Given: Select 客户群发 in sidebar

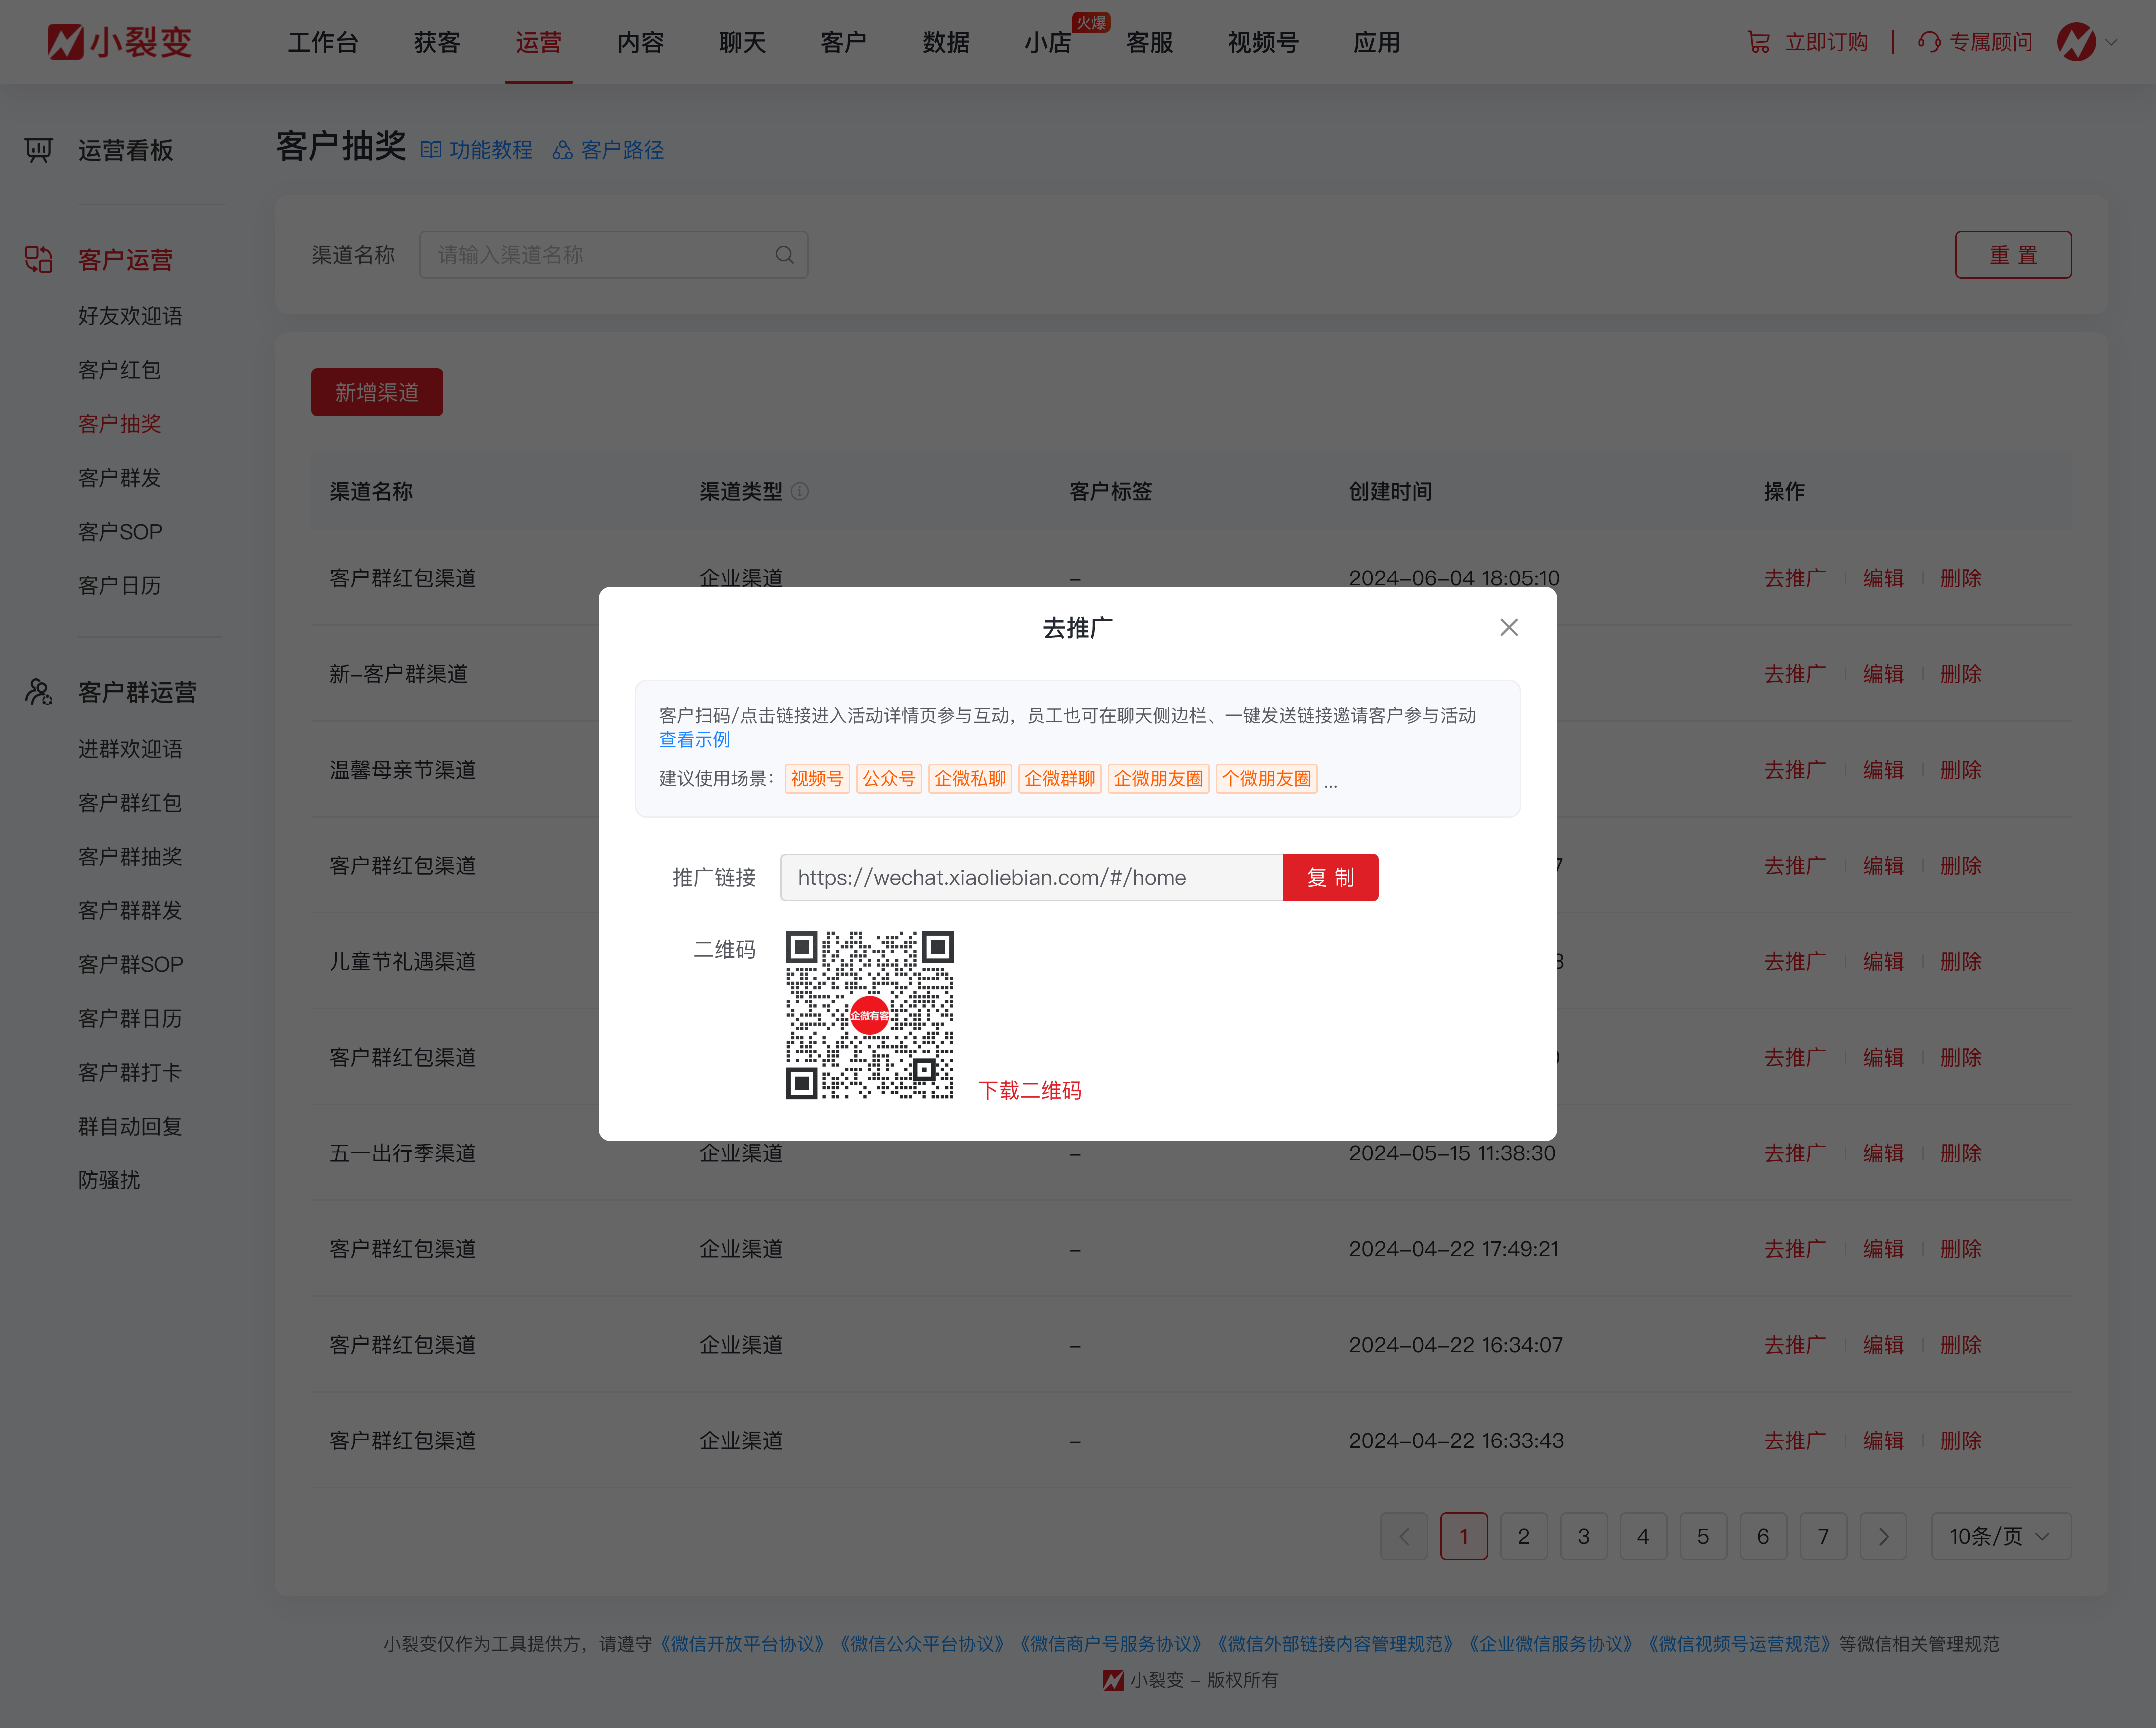Looking at the screenshot, I should tap(119, 478).
